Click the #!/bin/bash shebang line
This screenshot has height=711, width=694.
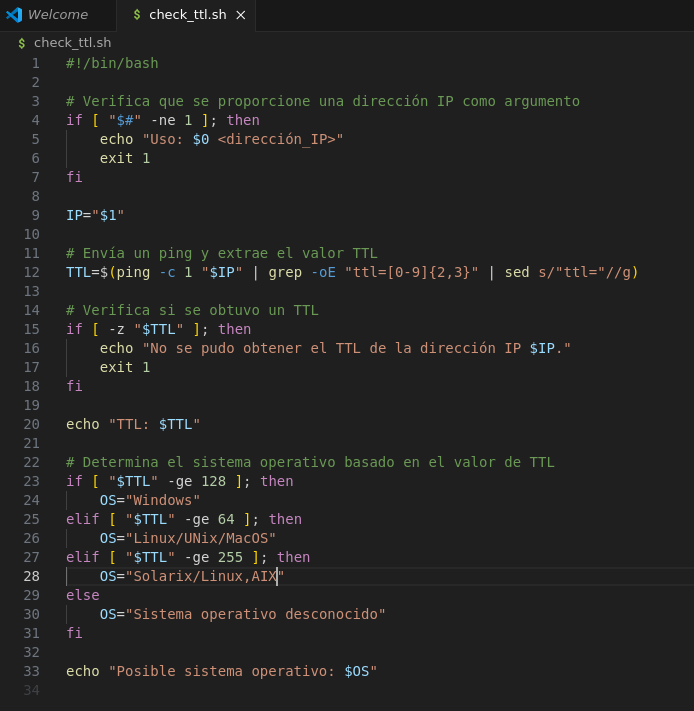point(112,63)
